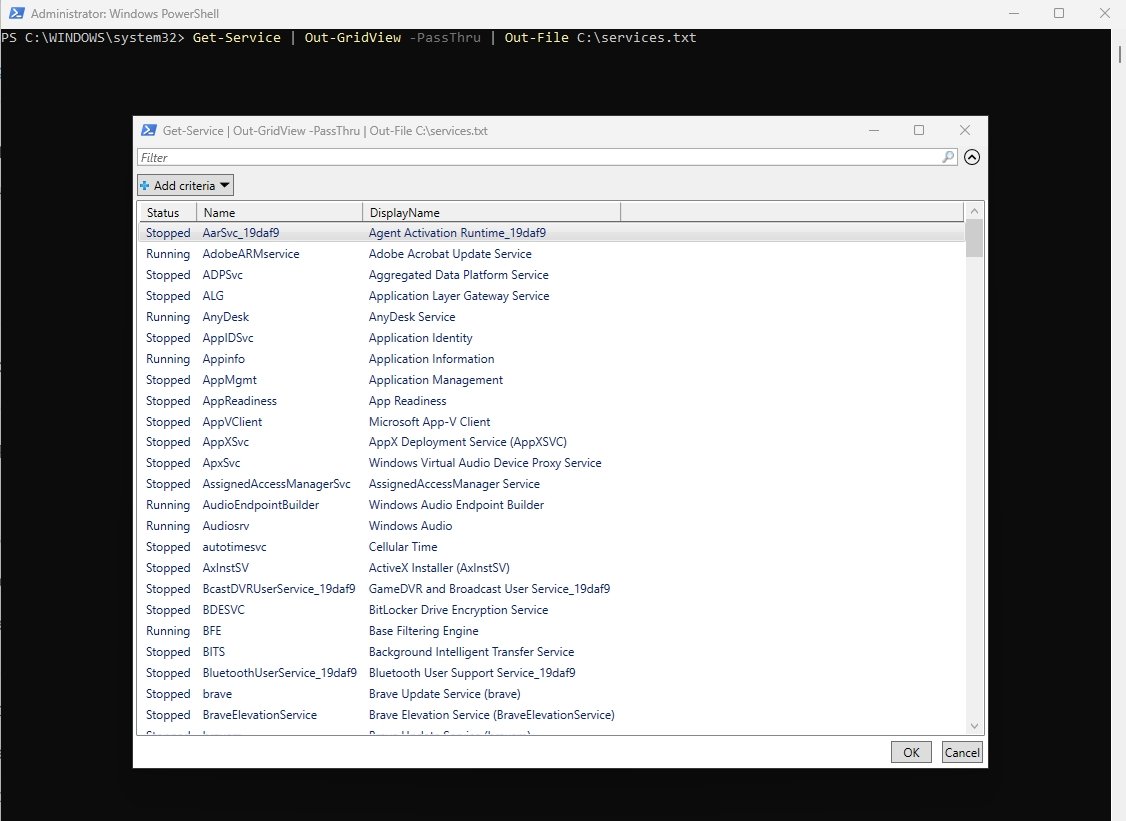Select the BFE service row
The height and width of the screenshot is (821, 1126).
[x=551, y=631]
